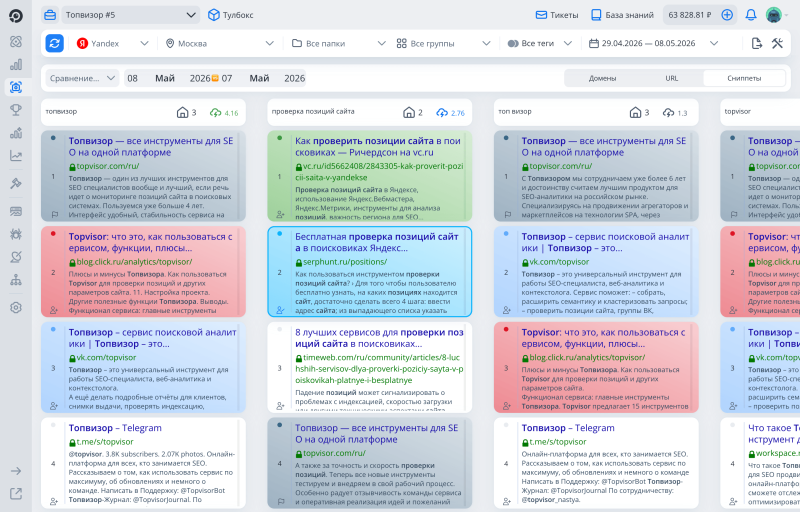Open the Москва region dropdown

click(219, 43)
